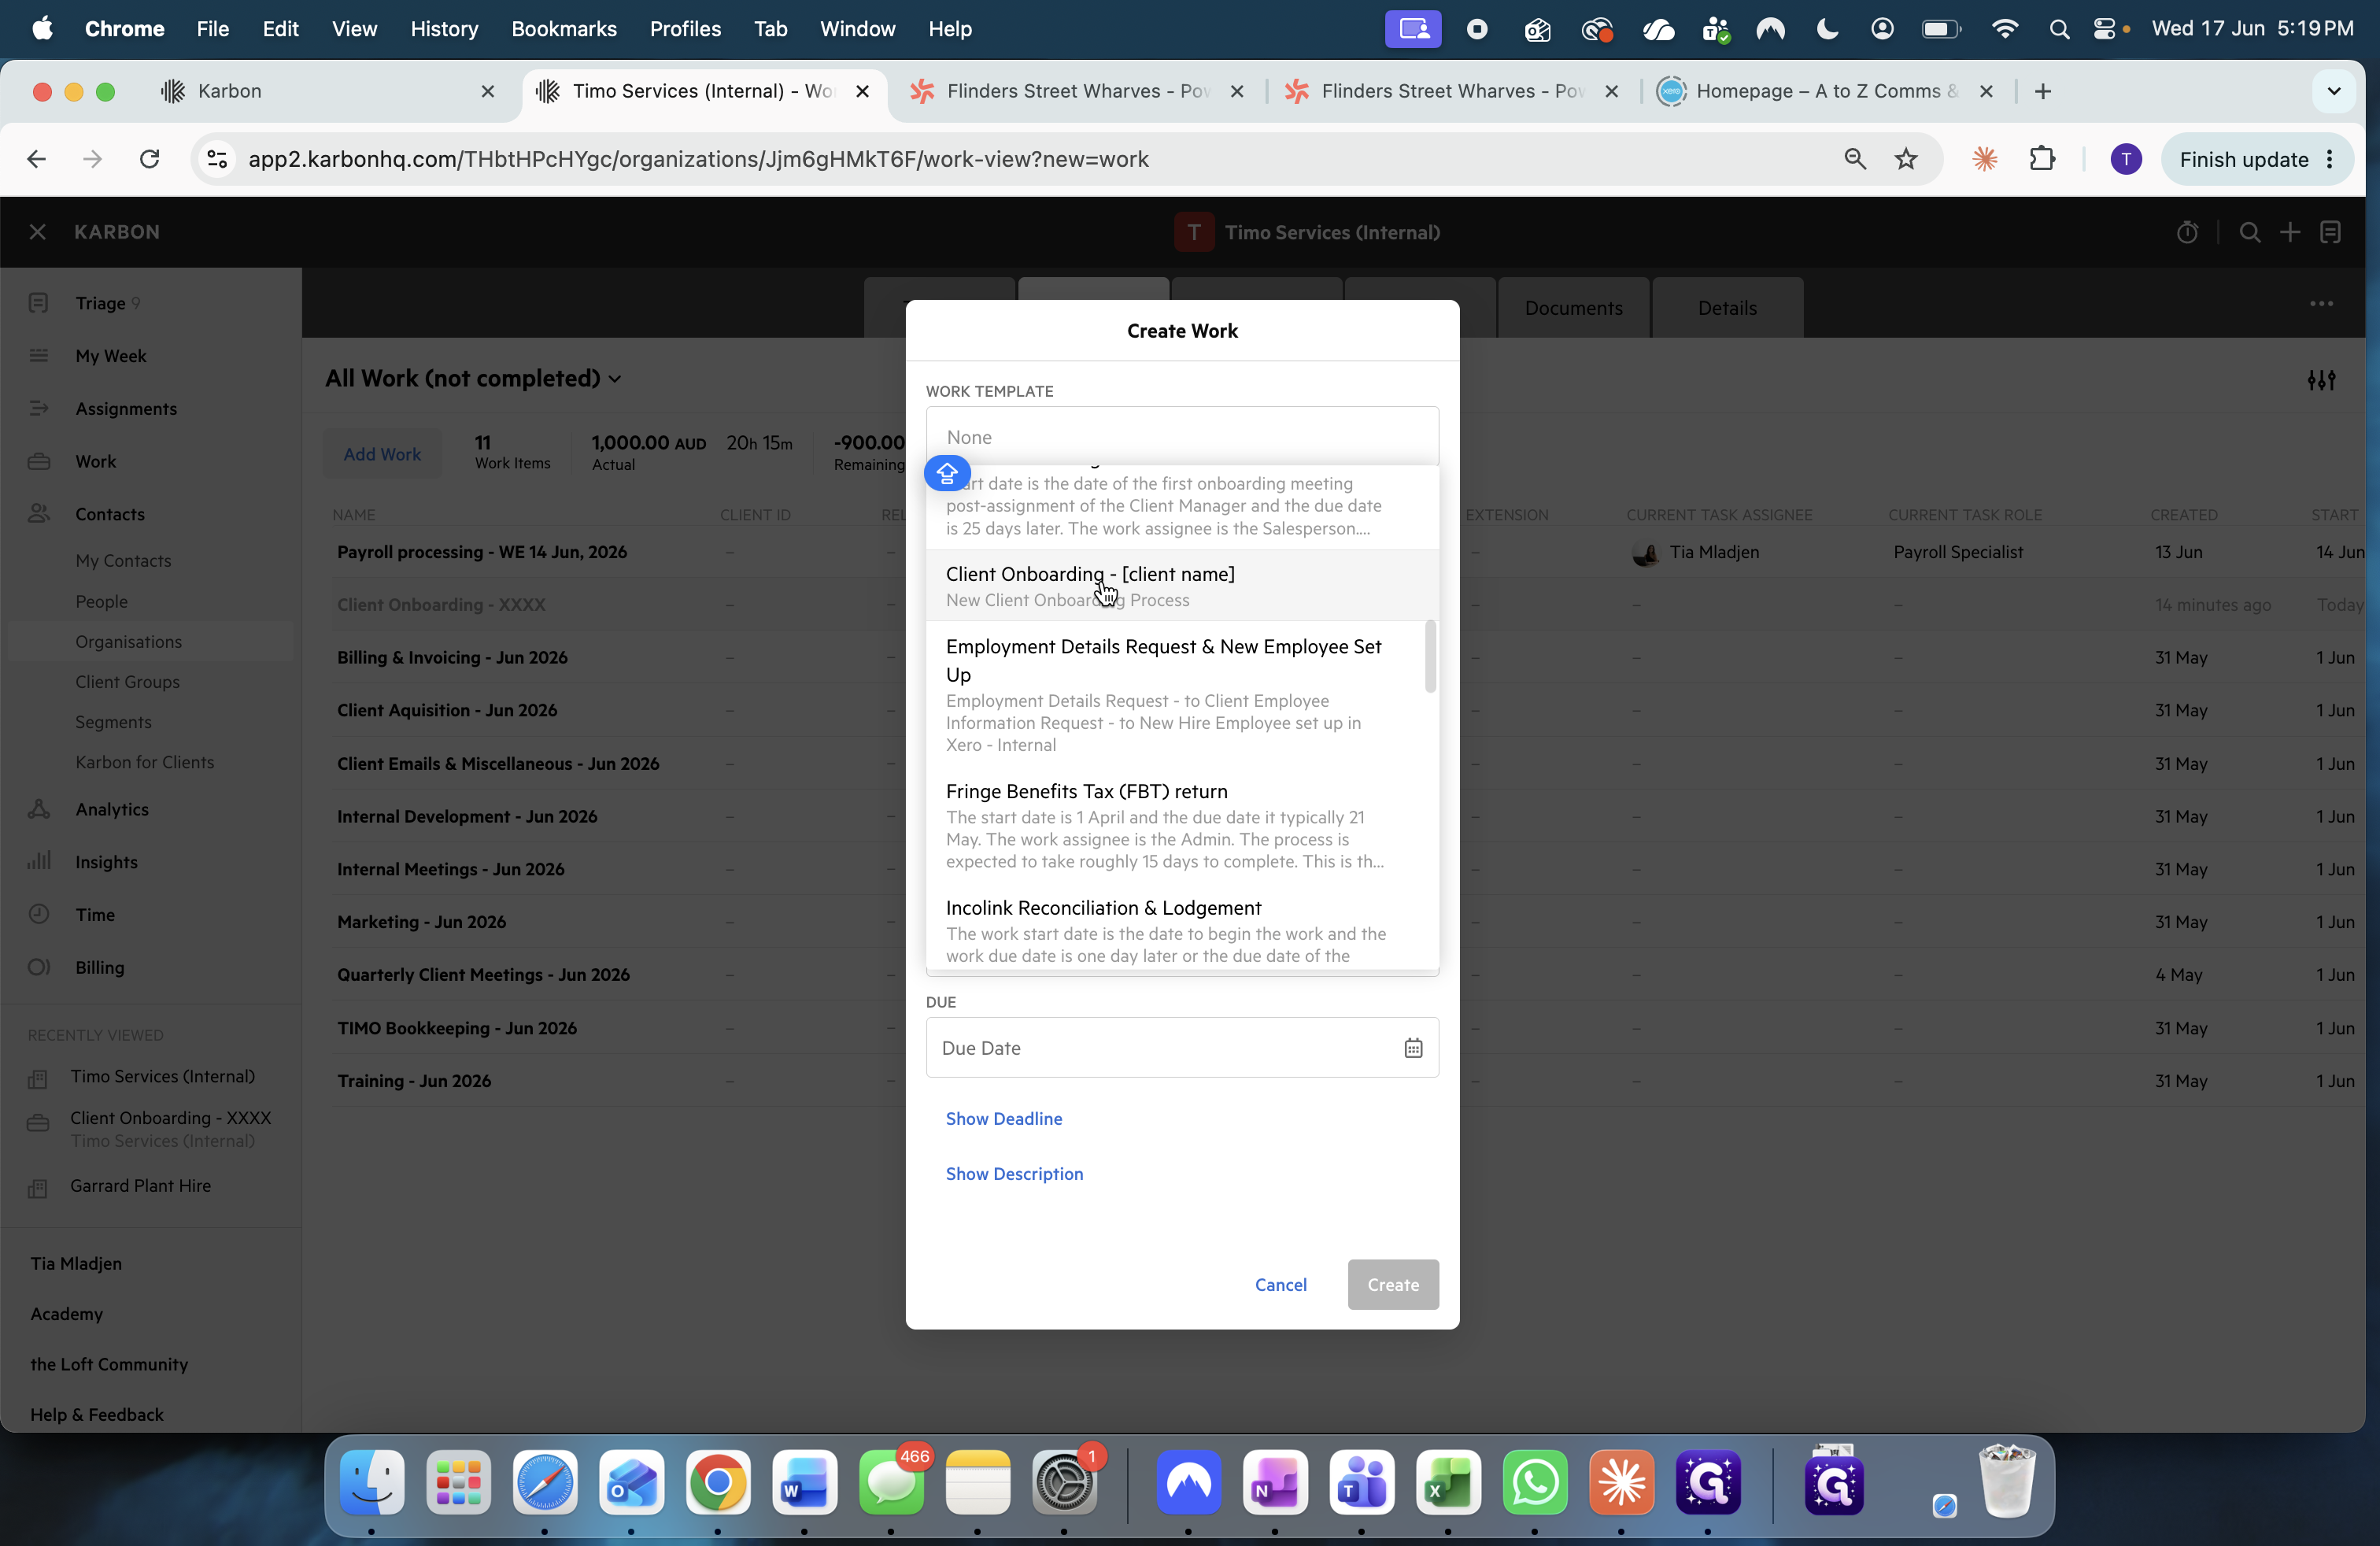Click the plus add icon in Karbon header

[x=2290, y=232]
